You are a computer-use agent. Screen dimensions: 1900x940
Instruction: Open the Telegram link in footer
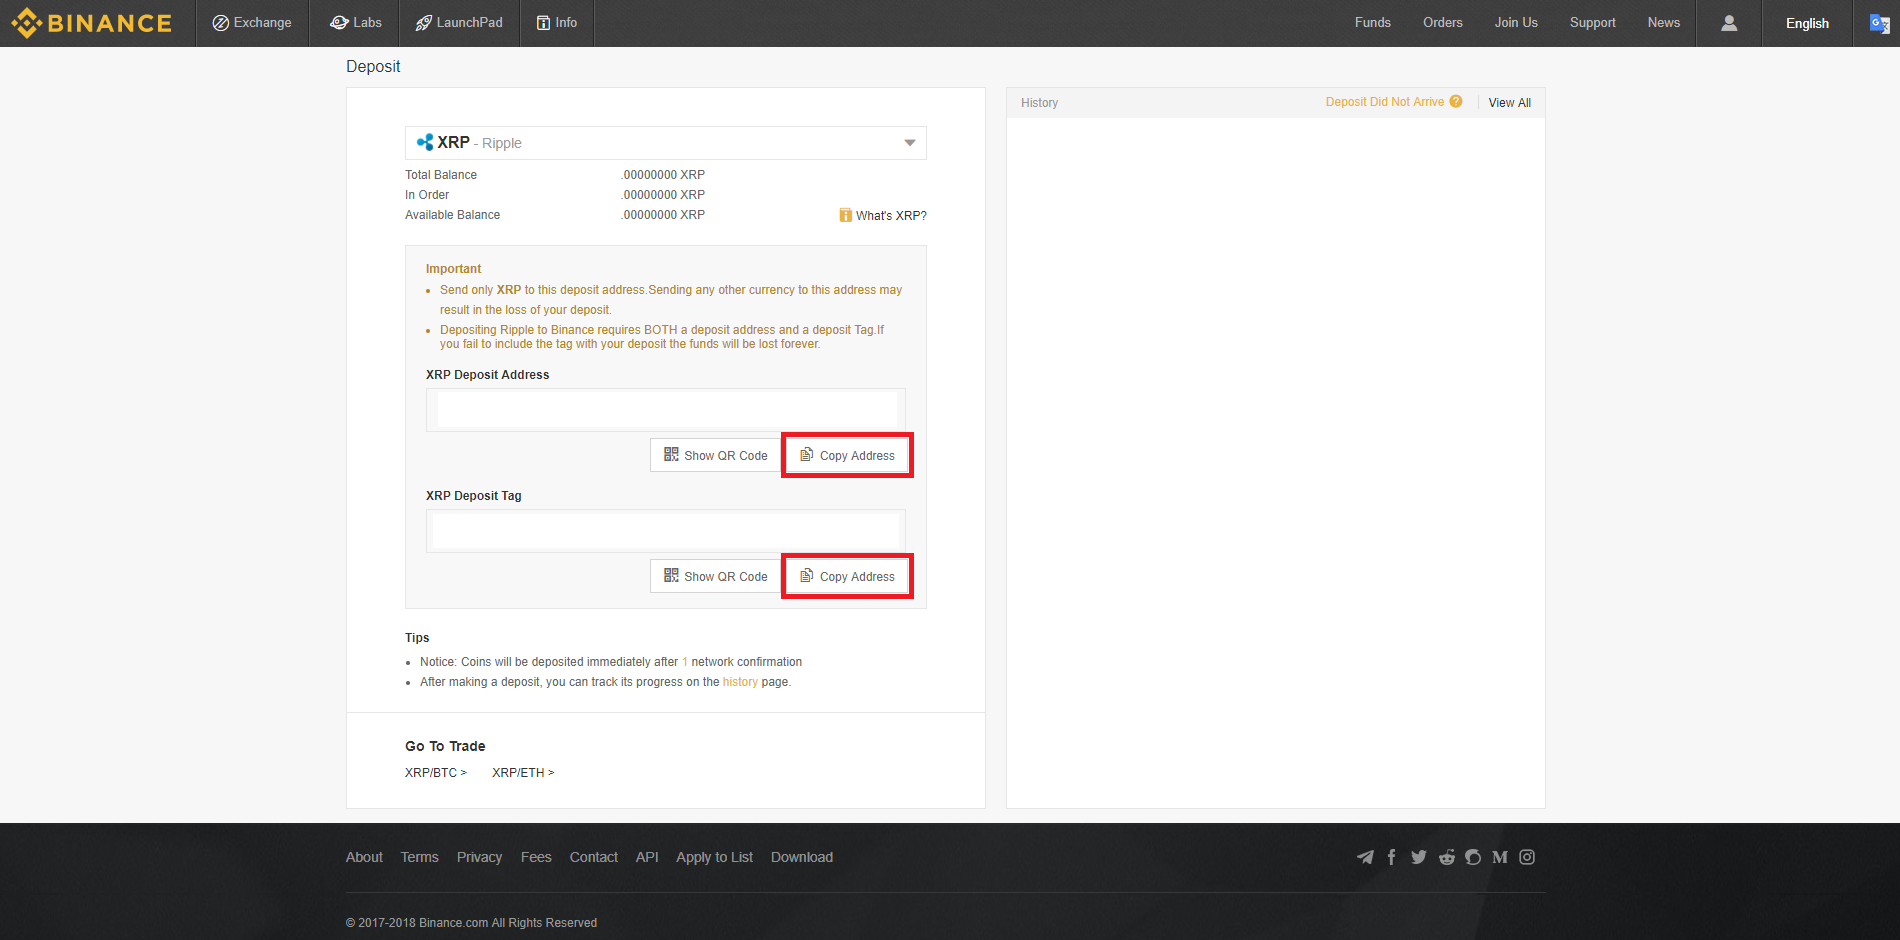[1365, 857]
